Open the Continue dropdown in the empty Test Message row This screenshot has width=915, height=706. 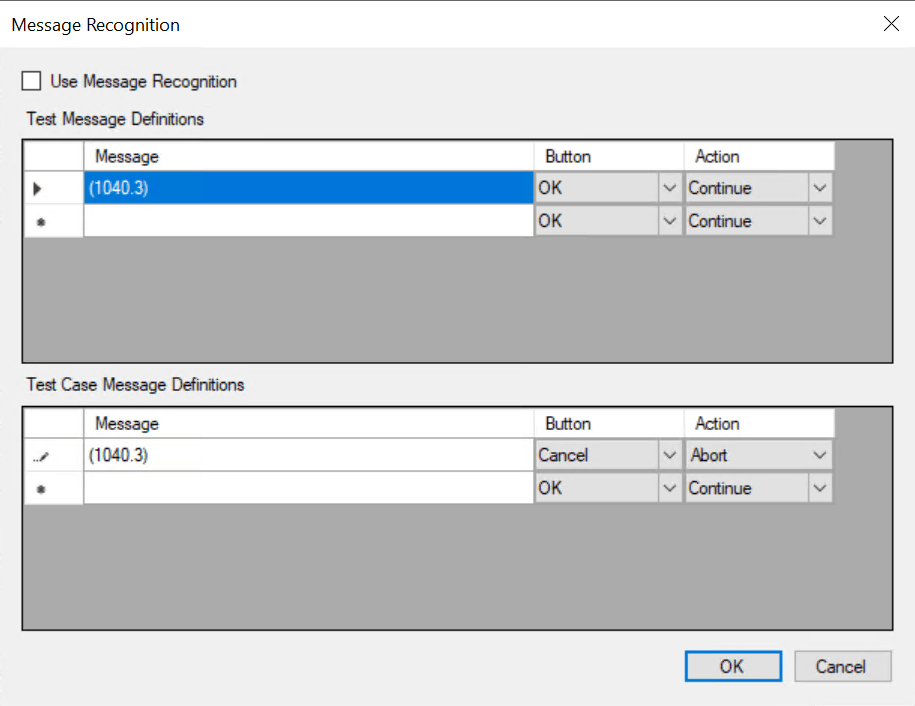(x=822, y=220)
